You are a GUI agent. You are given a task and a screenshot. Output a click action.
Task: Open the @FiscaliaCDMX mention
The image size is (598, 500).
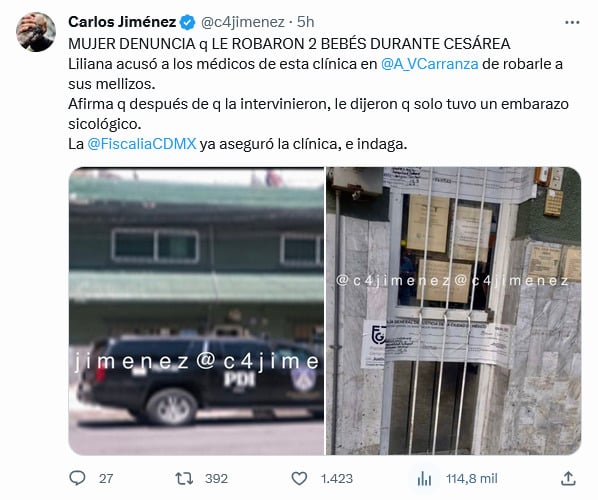pos(141,144)
